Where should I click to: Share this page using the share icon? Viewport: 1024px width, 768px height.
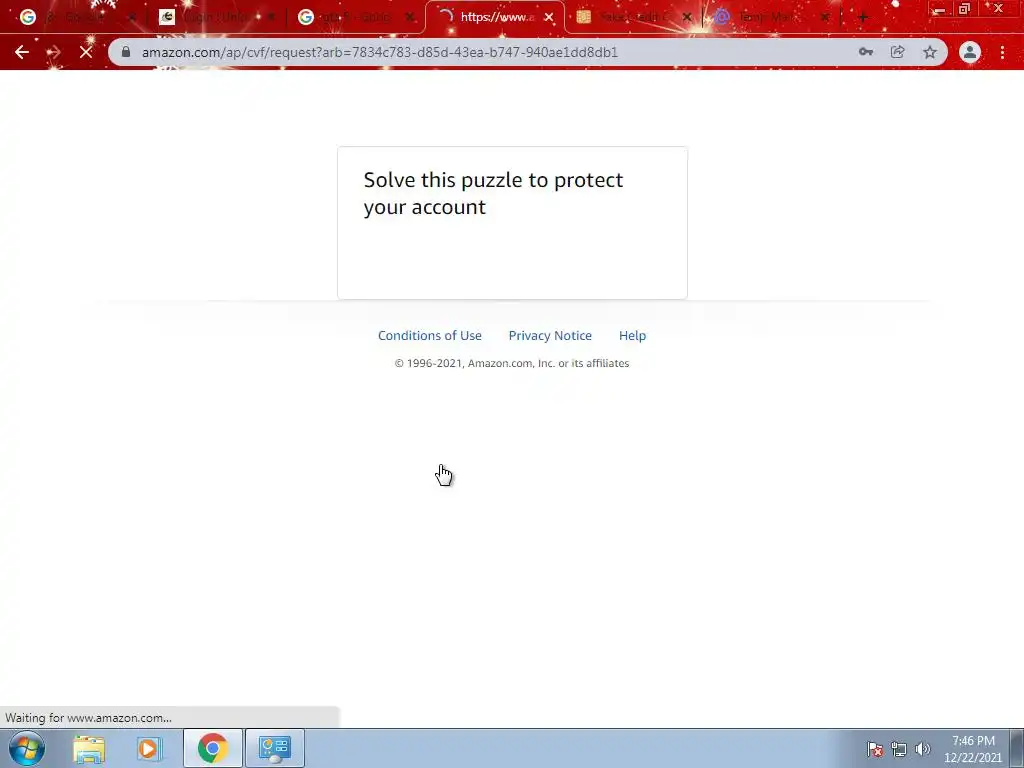point(898,52)
